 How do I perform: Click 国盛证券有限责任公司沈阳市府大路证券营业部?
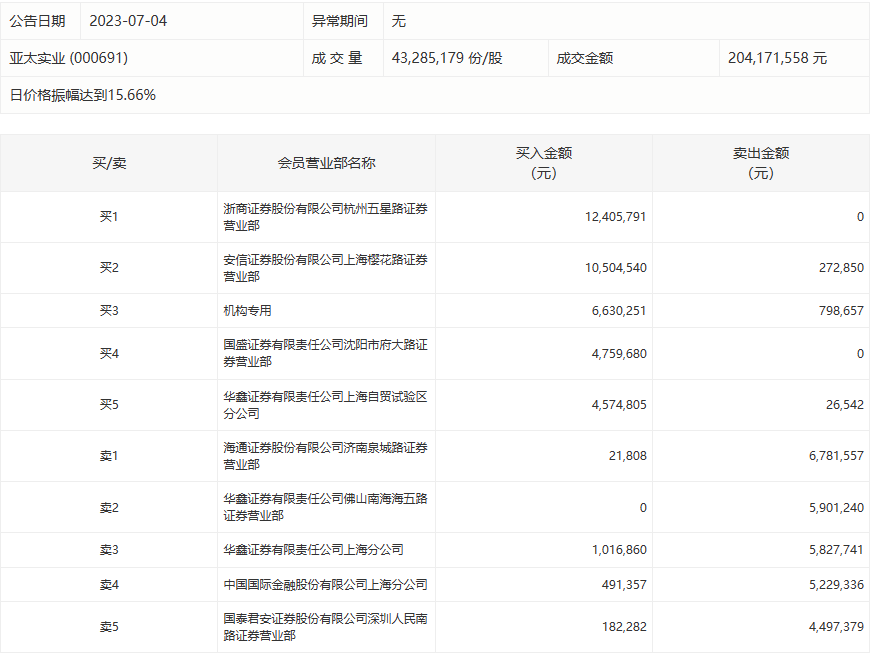(x=325, y=354)
